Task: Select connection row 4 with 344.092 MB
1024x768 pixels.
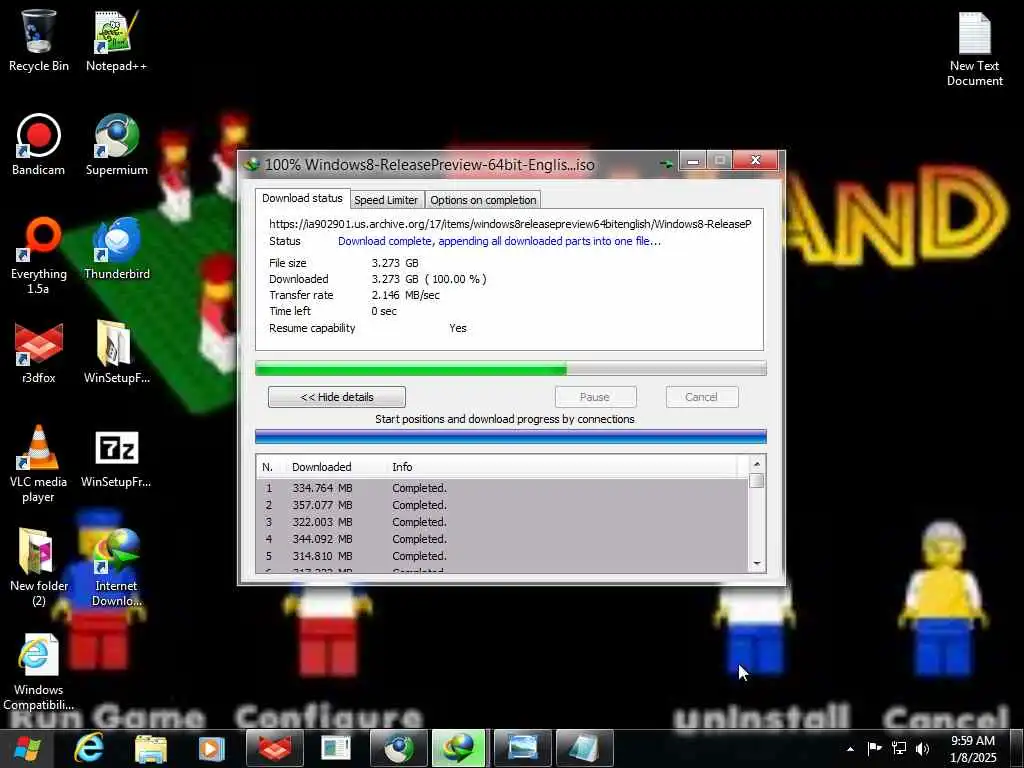Action: [502, 539]
